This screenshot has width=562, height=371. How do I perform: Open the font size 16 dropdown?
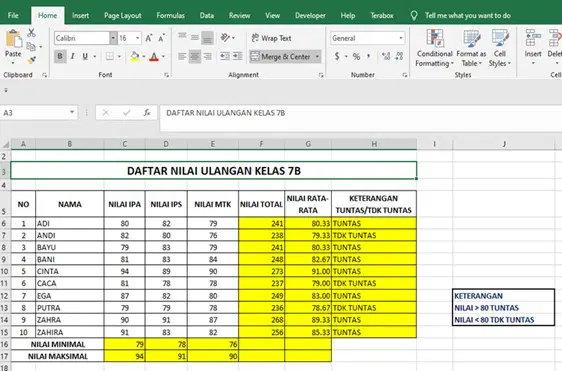(138, 38)
